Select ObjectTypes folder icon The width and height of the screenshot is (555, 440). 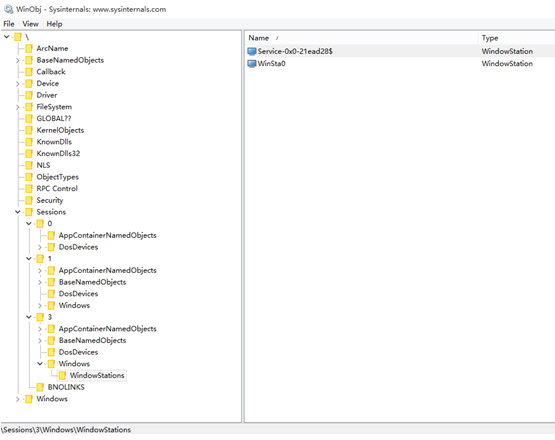click(29, 177)
